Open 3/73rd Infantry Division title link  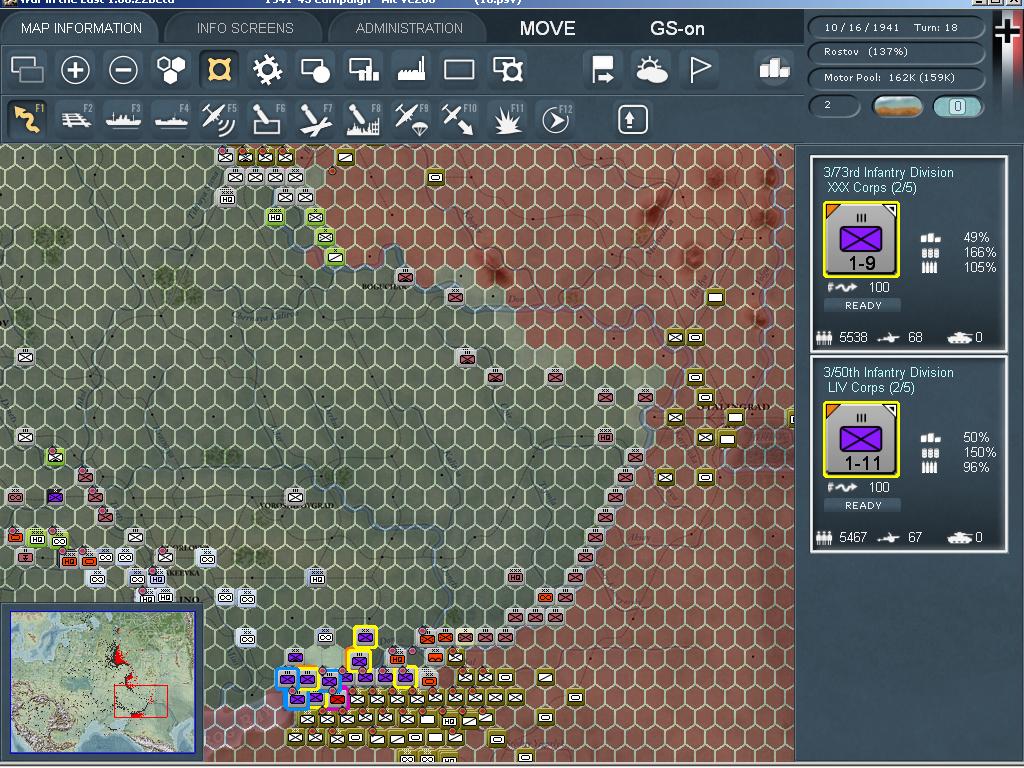(x=888, y=172)
